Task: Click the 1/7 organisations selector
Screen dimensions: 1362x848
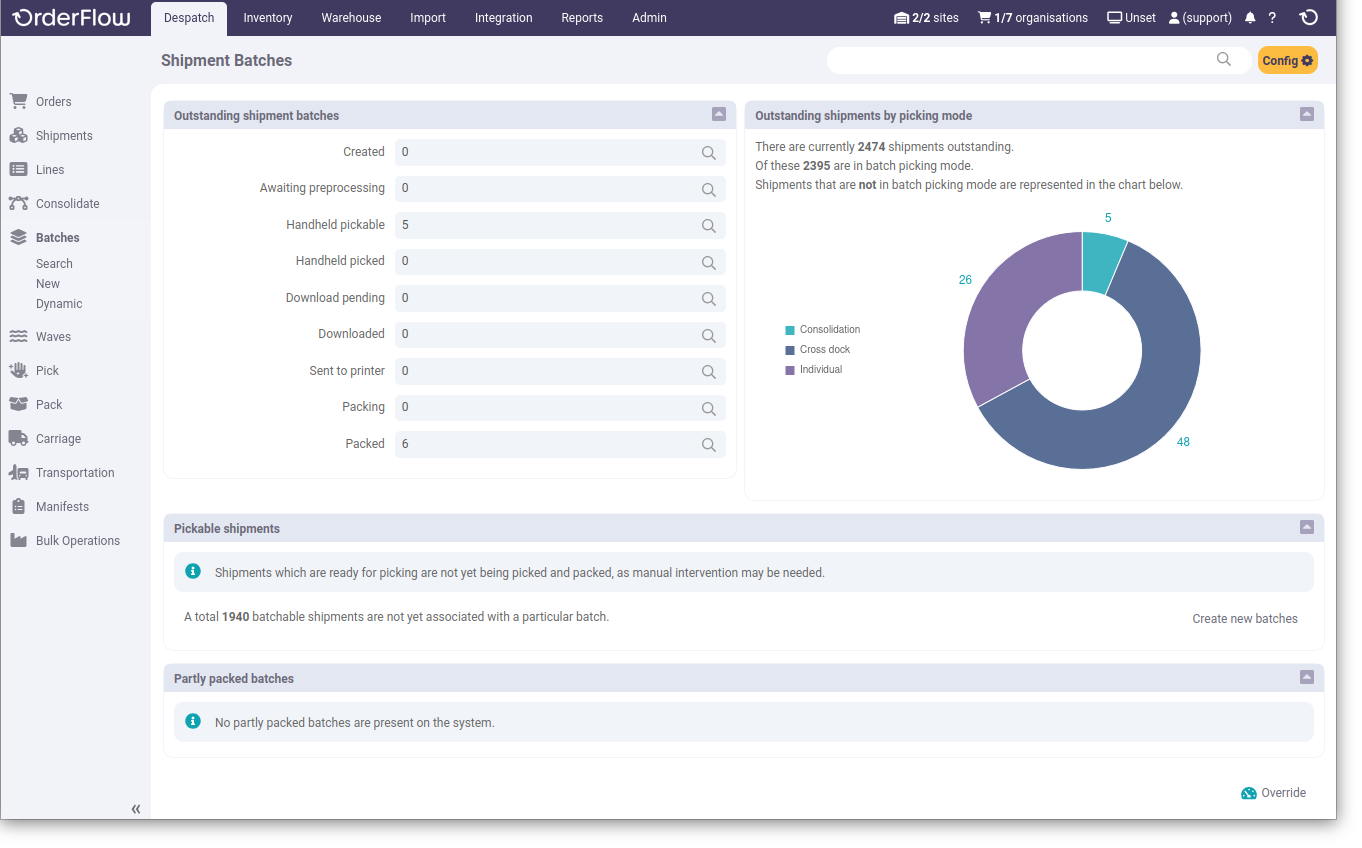Action: pos(1032,17)
